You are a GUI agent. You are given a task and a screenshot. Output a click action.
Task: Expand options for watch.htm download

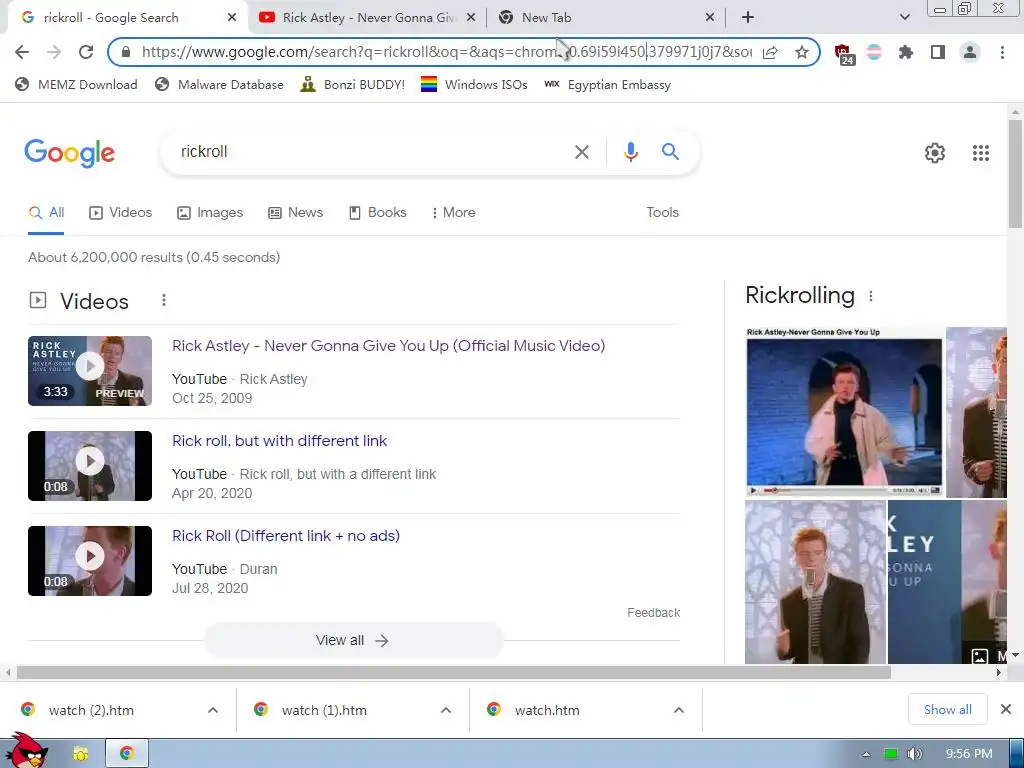pos(679,710)
